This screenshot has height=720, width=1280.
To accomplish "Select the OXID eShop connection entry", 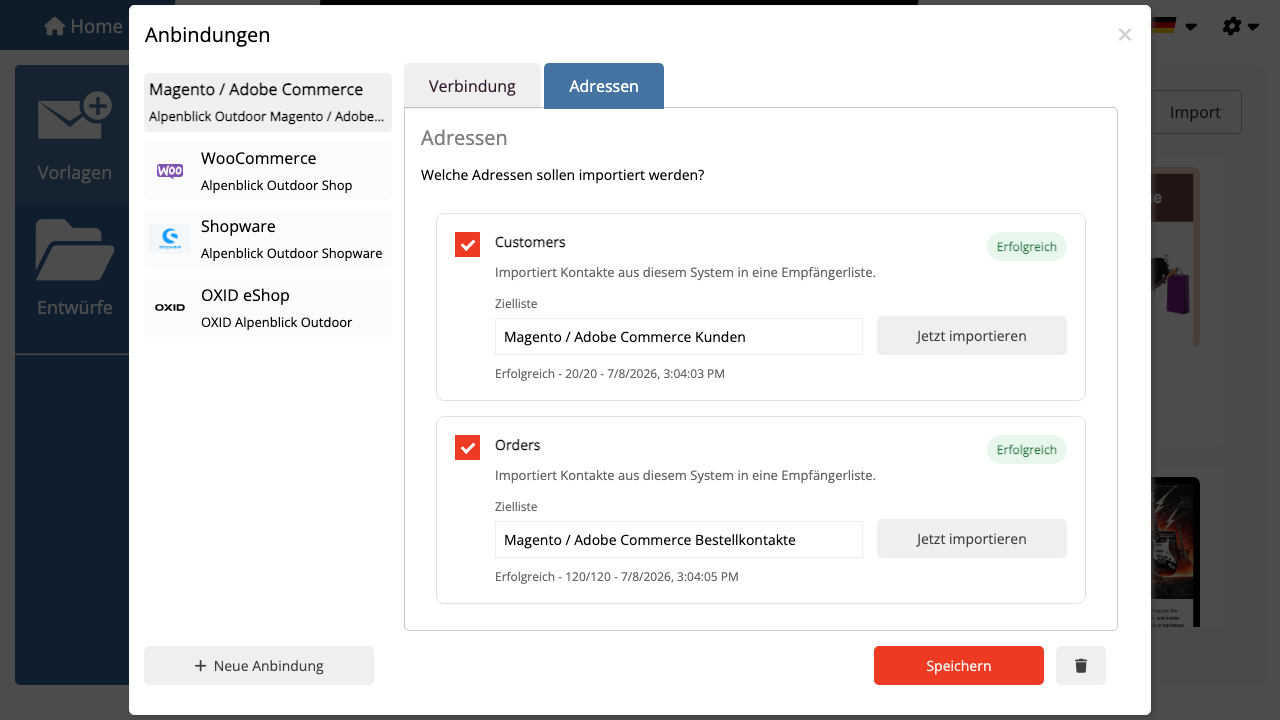I will 268,308.
